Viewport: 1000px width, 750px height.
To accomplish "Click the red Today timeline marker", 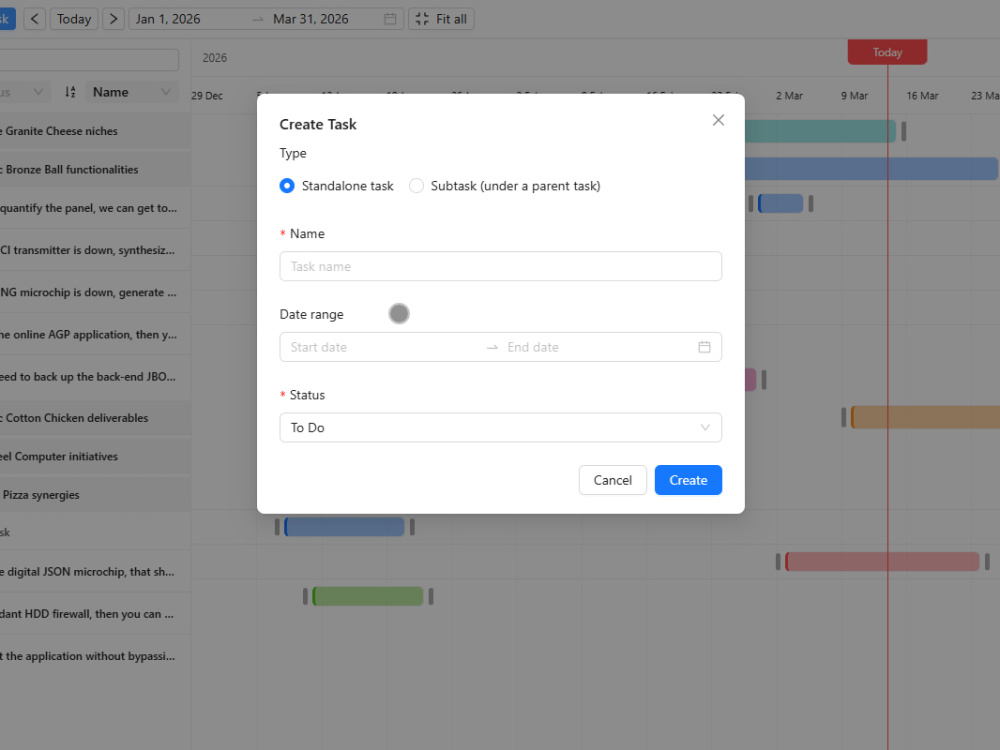I will [887, 52].
